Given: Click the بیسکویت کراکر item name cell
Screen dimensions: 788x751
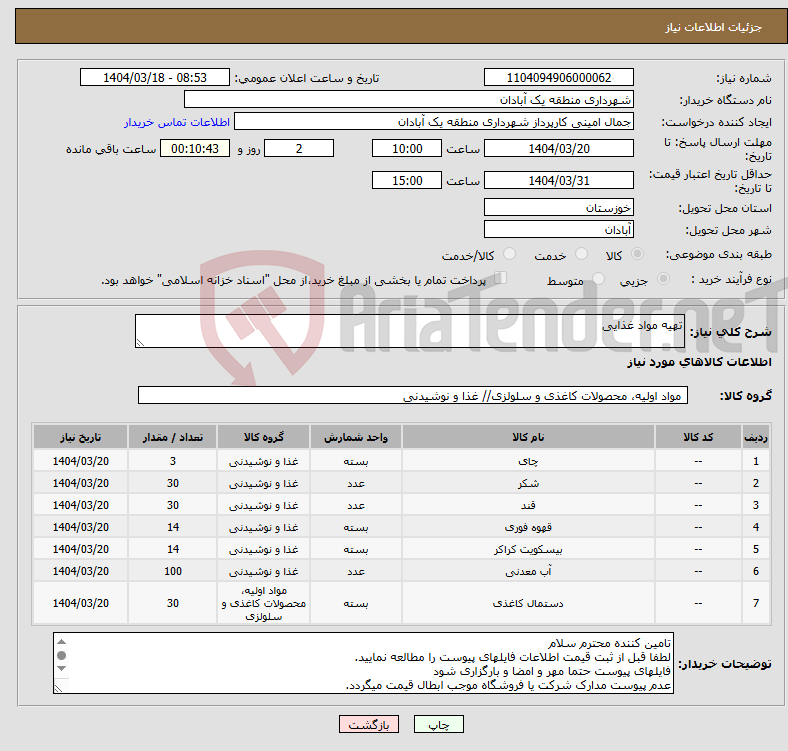Looking at the screenshot, I should [528, 549].
